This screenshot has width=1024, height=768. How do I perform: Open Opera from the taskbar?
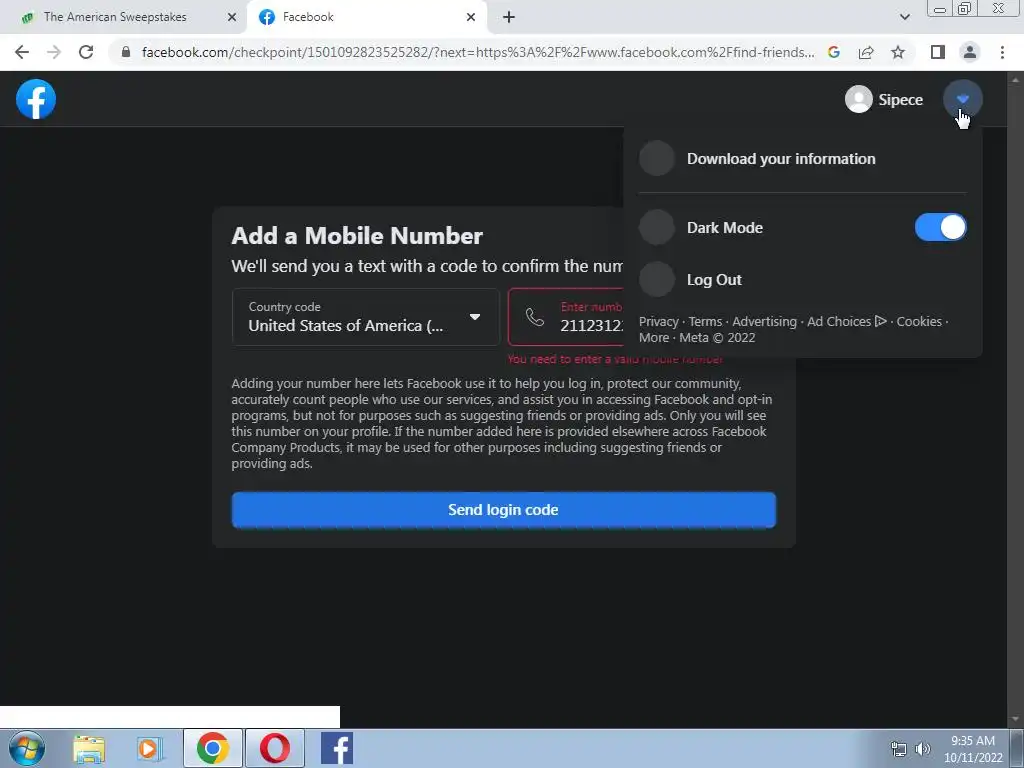click(275, 748)
